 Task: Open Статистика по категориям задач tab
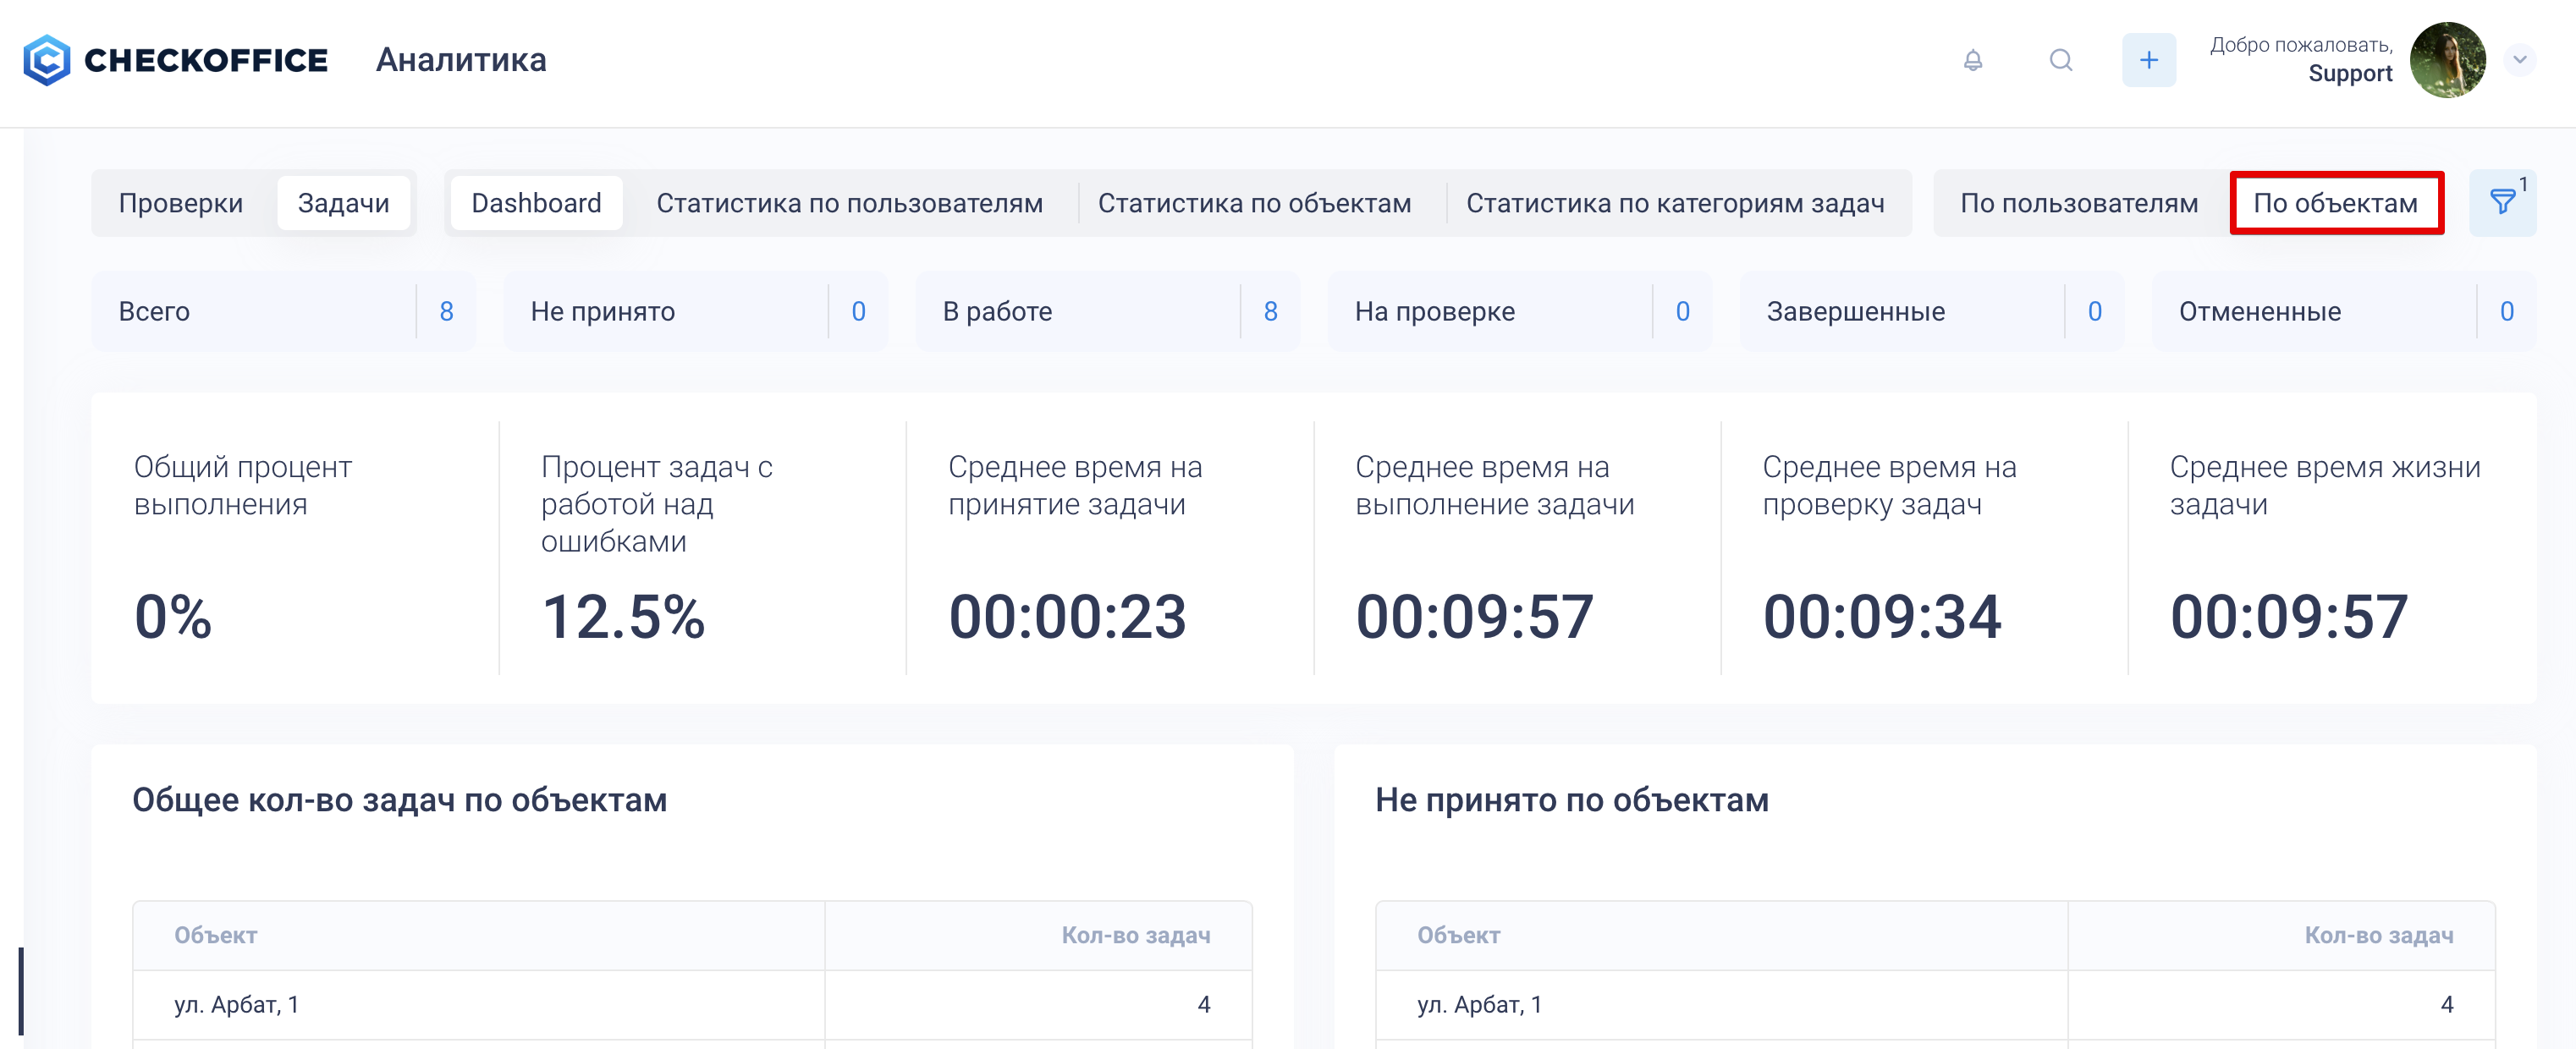coord(1675,203)
